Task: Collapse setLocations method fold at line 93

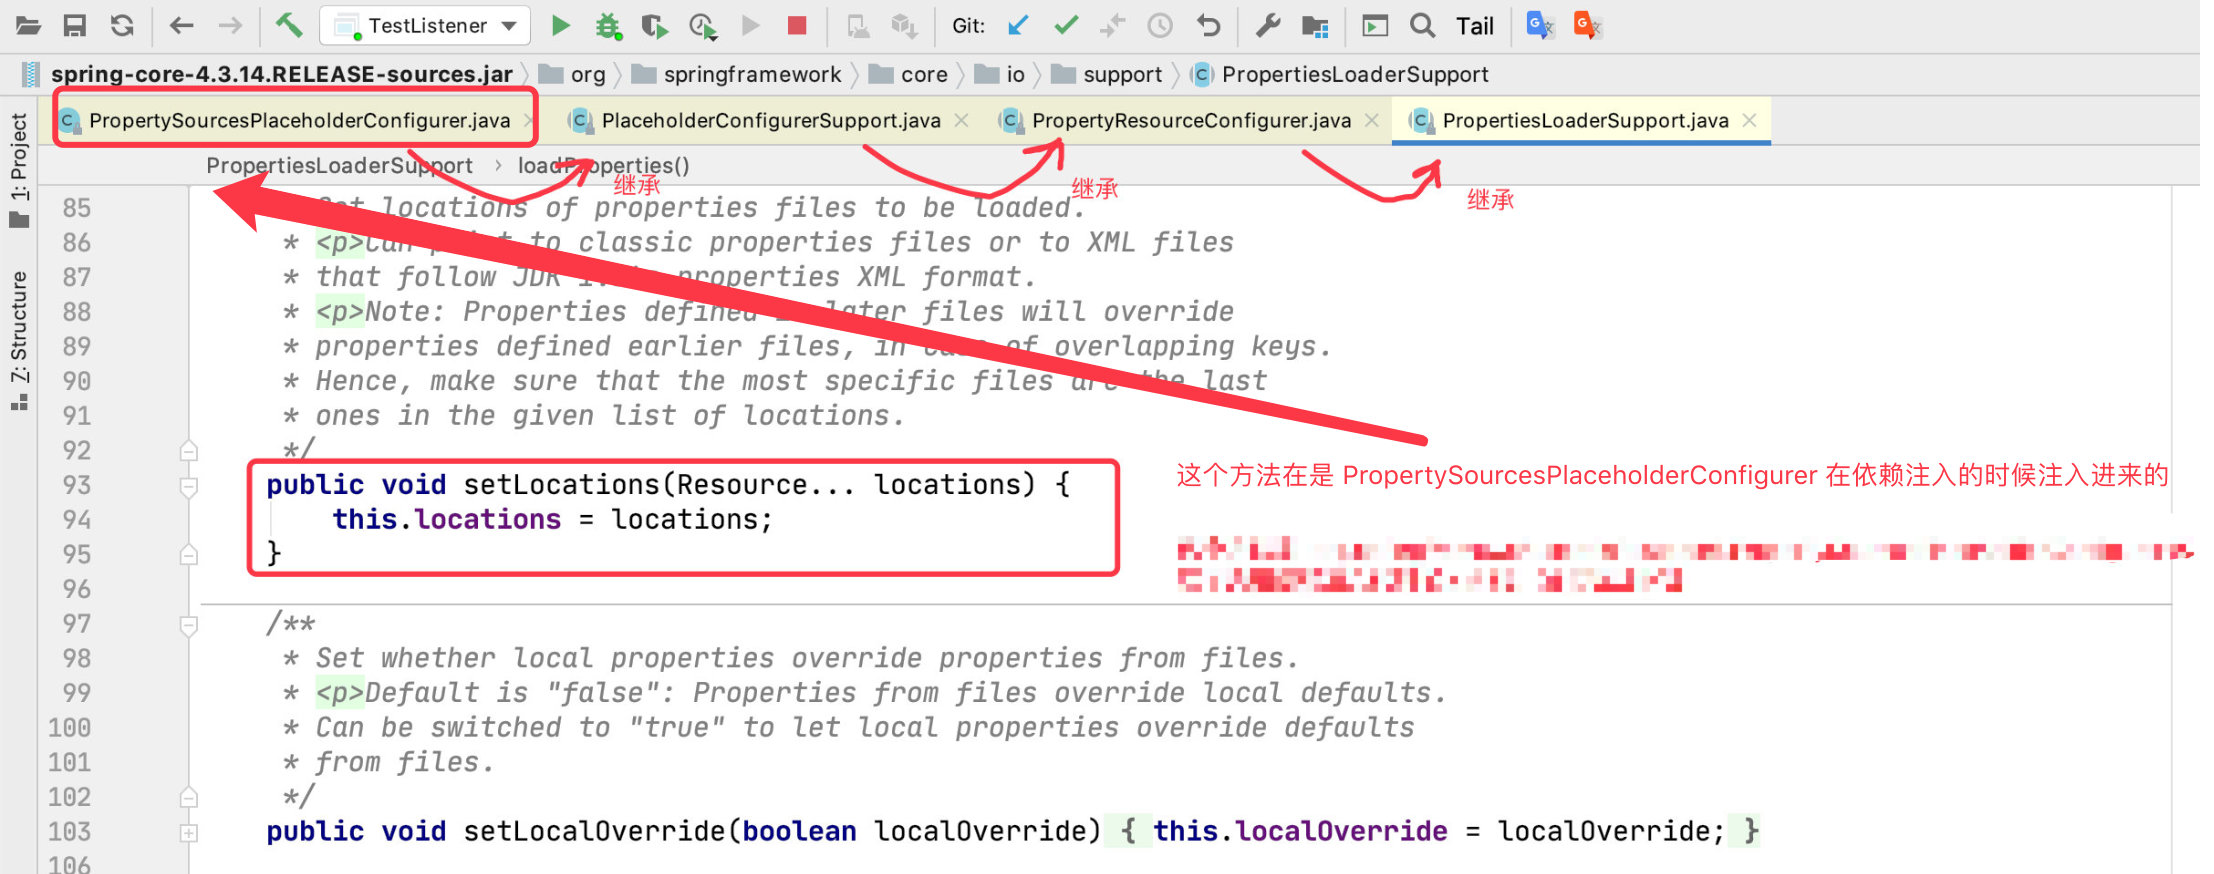Action: (188, 486)
